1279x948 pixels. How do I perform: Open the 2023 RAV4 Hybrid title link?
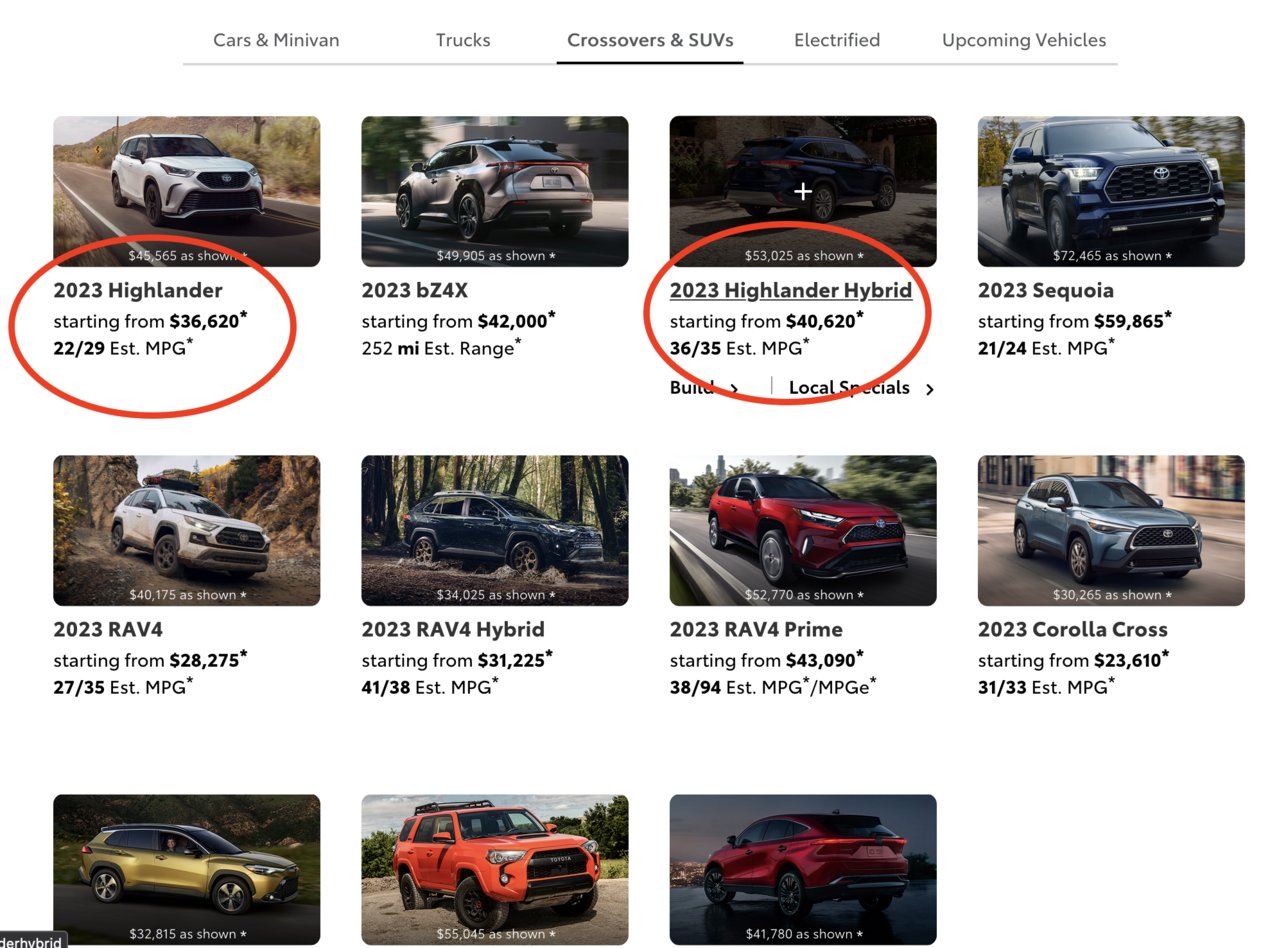point(453,629)
